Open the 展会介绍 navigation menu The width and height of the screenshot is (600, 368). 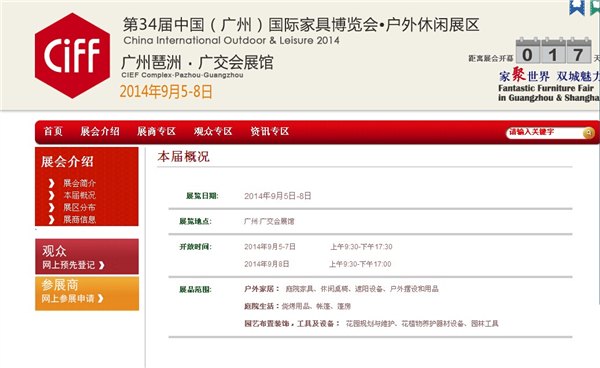pyautogui.click(x=100, y=132)
